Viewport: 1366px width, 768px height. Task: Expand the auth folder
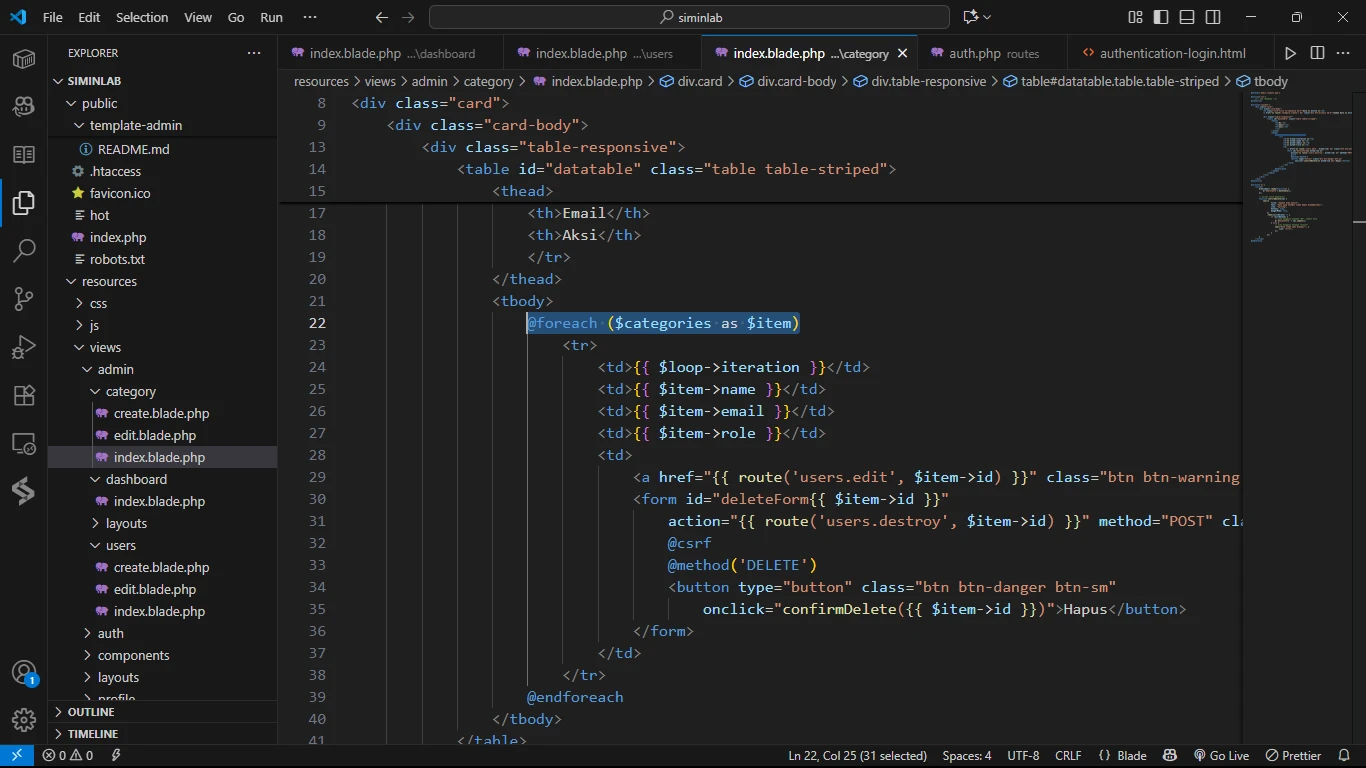coord(110,633)
